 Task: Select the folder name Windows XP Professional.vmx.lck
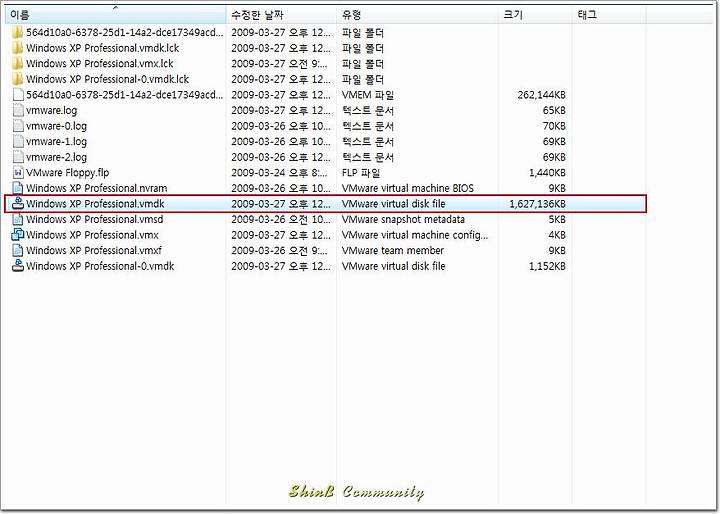click(x=100, y=63)
